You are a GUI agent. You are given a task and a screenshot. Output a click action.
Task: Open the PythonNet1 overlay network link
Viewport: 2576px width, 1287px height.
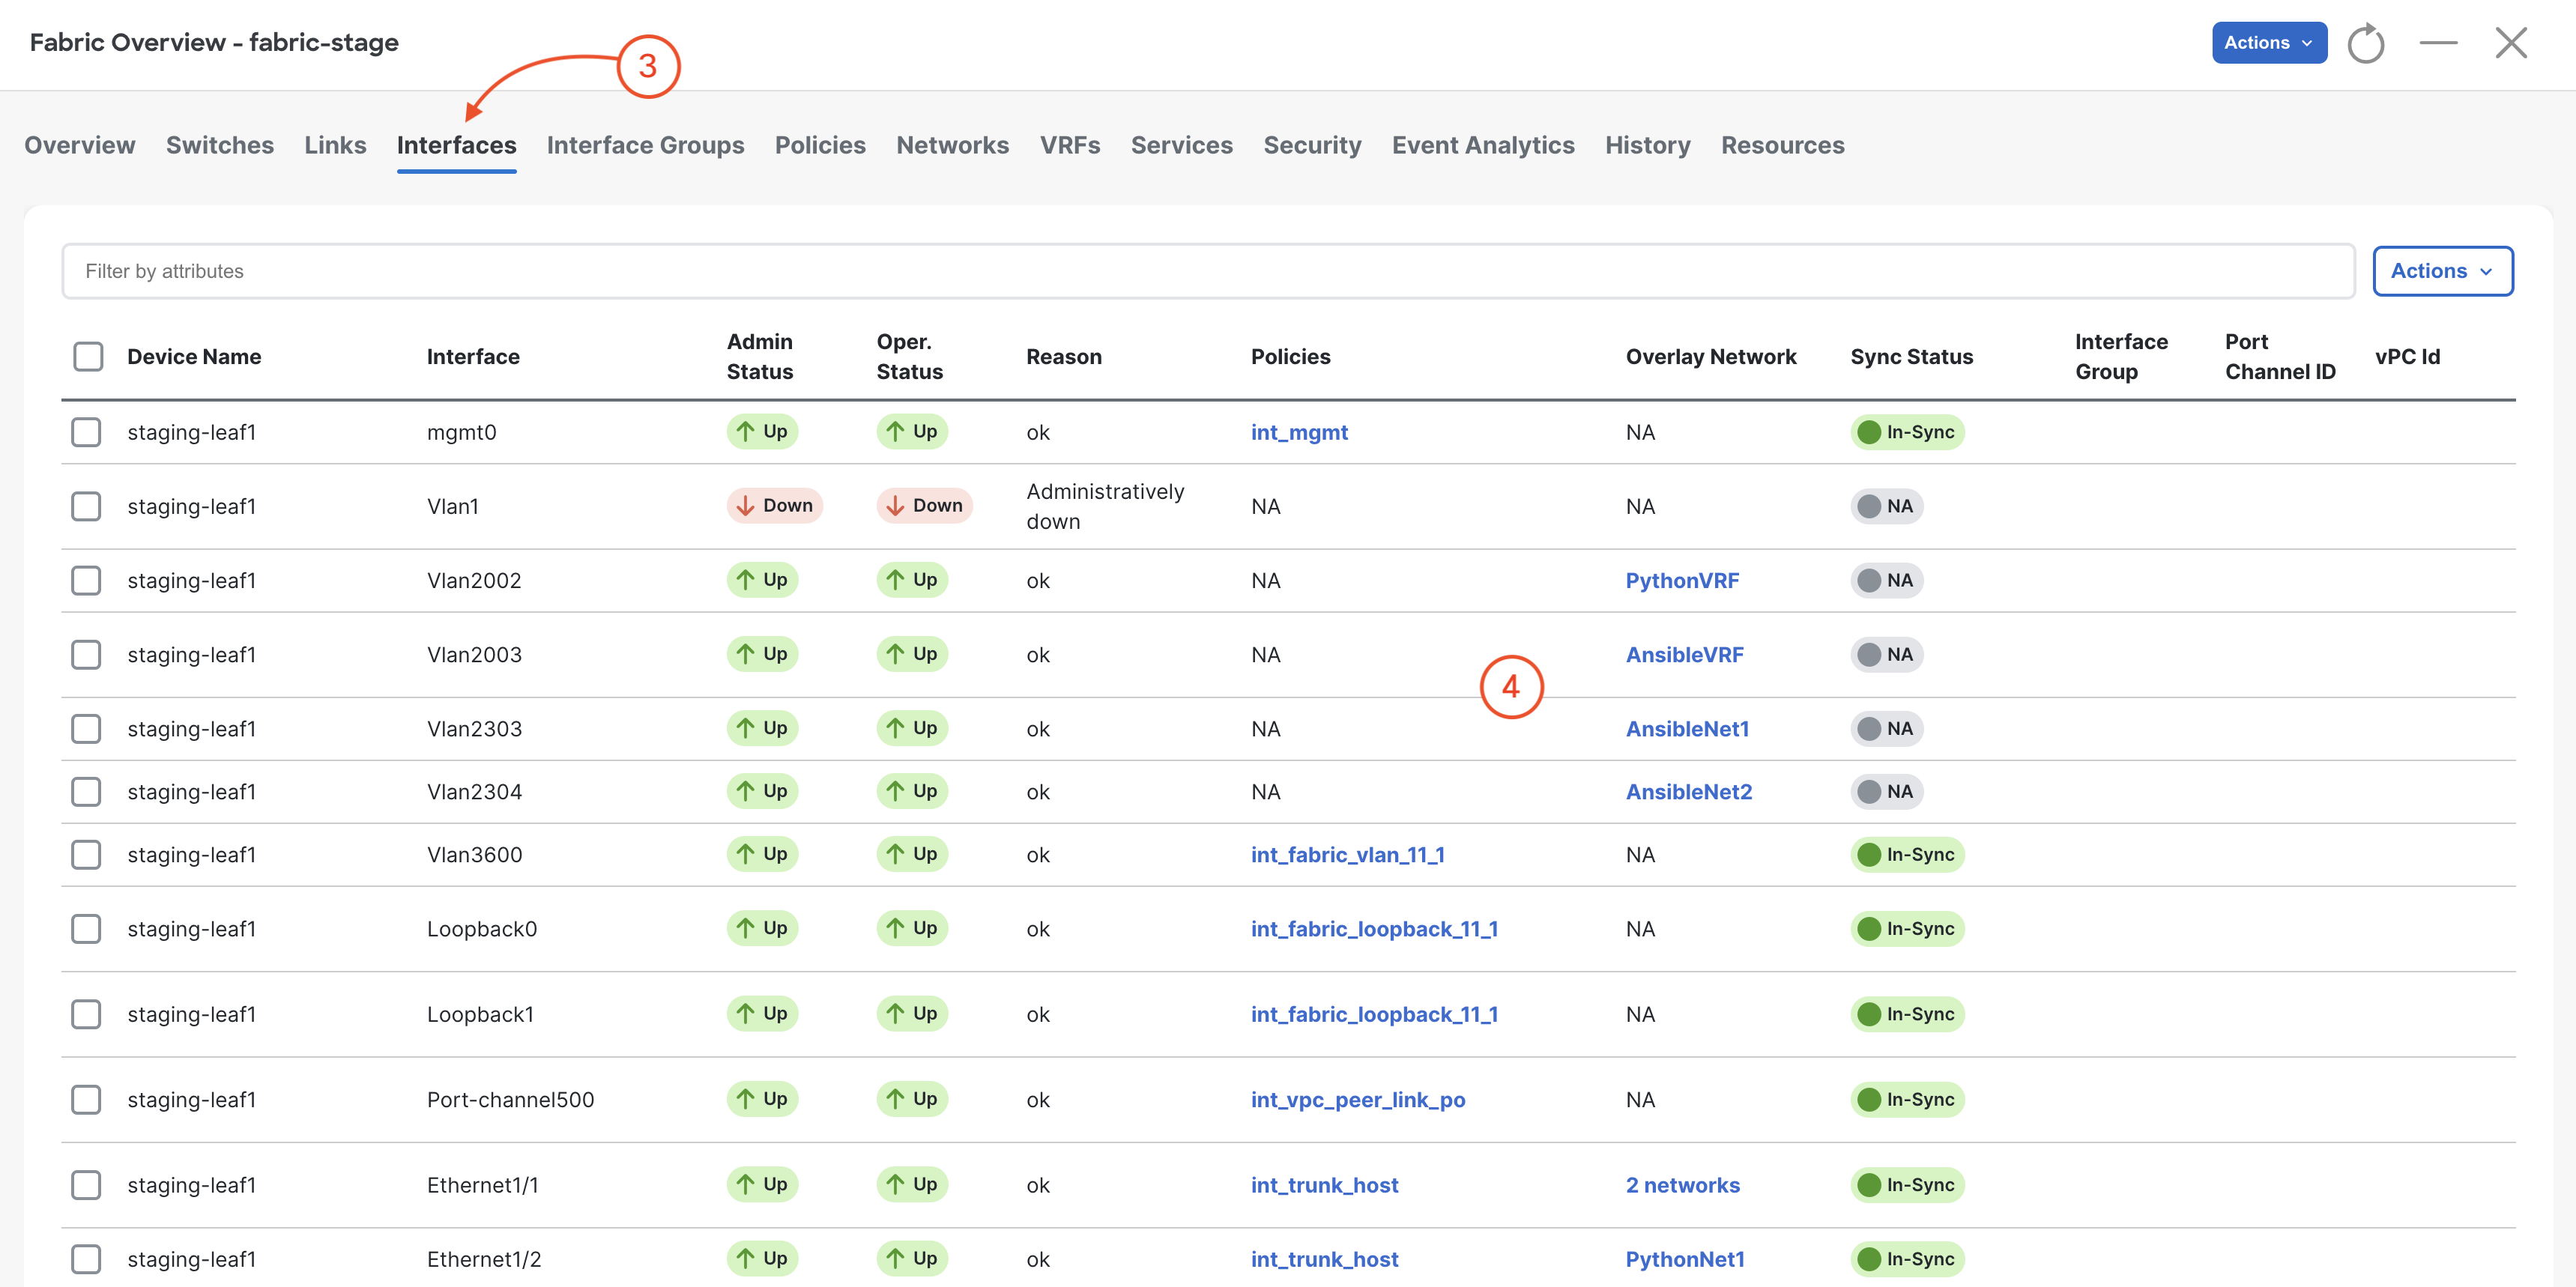pyautogui.click(x=1685, y=1259)
